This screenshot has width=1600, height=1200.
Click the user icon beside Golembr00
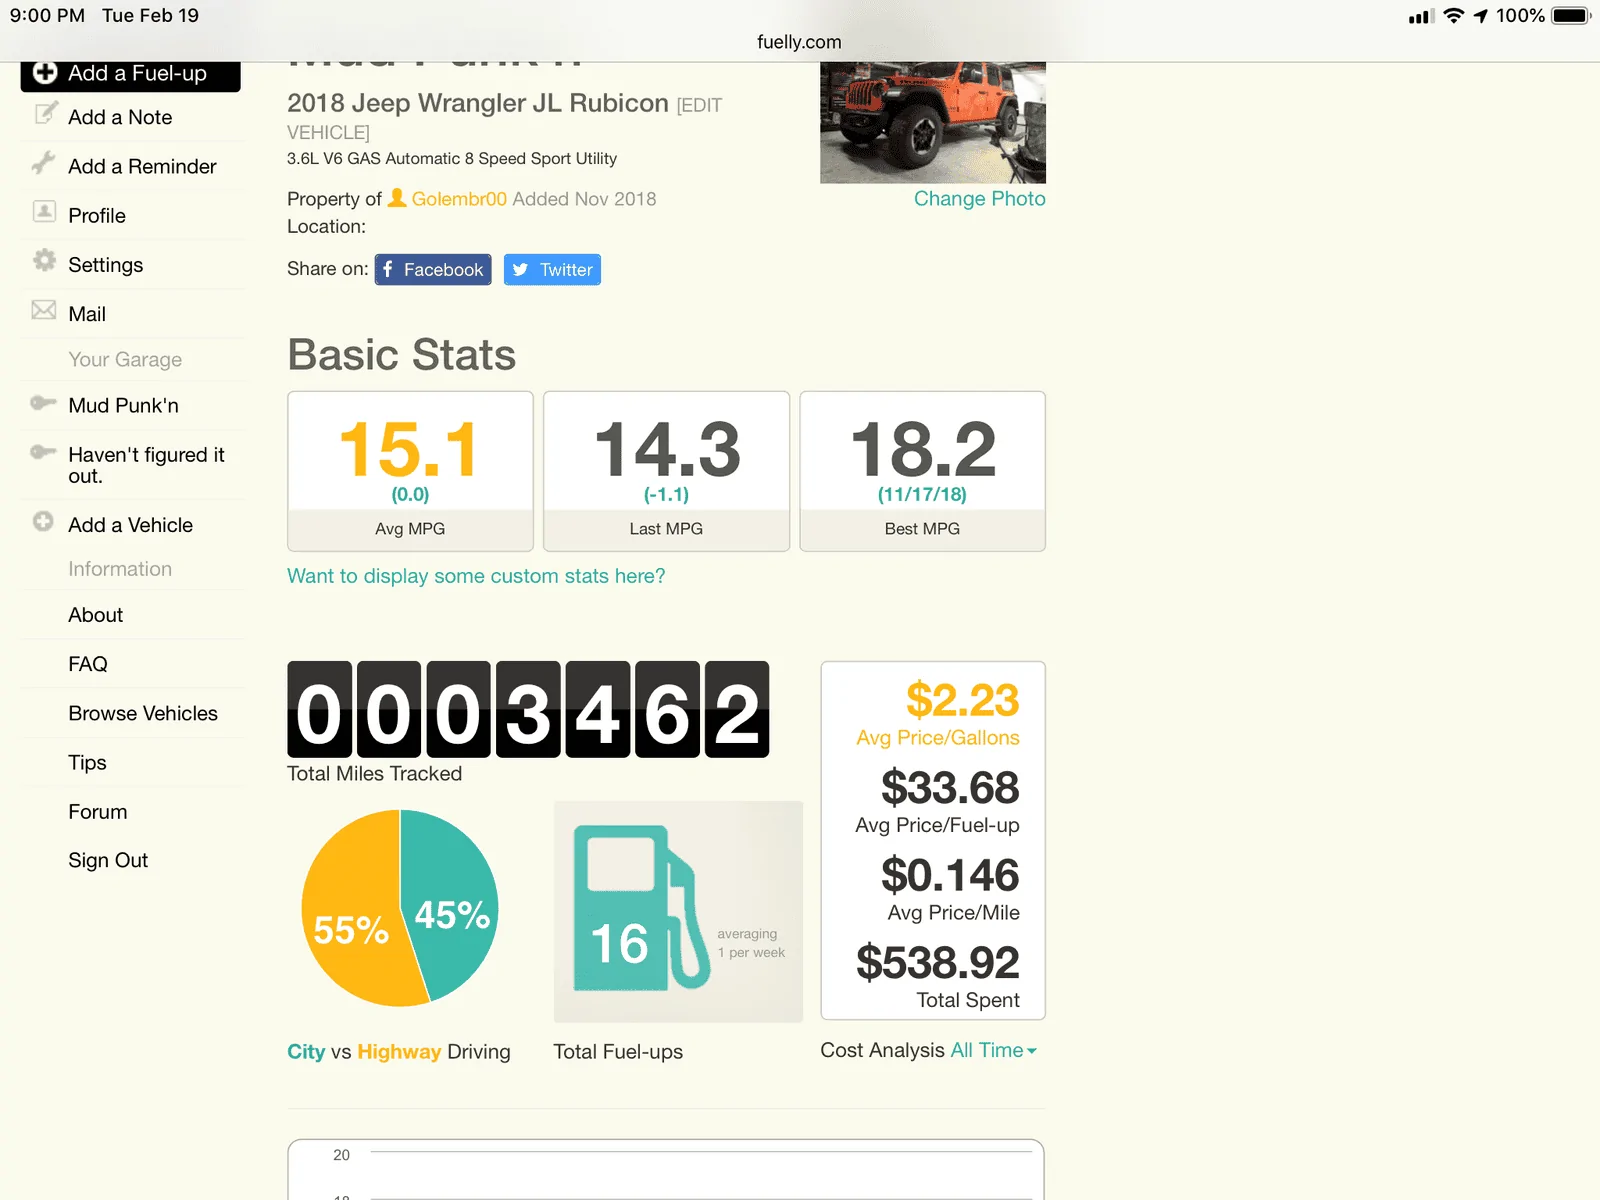click(397, 198)
